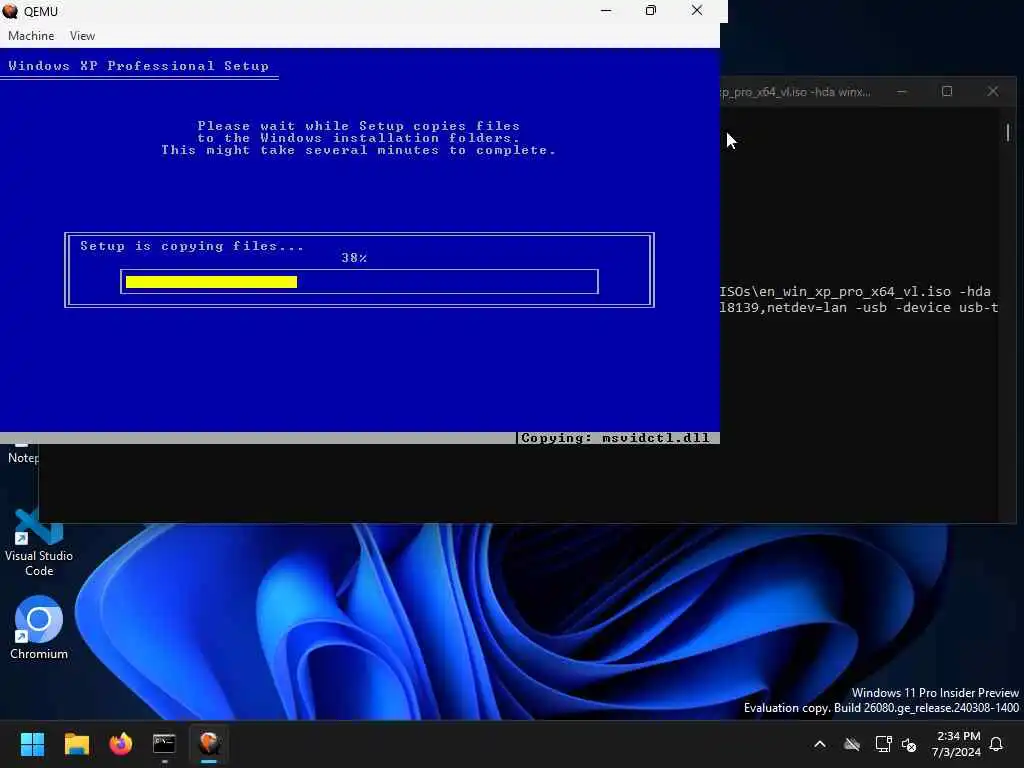Click the terminal window title text
The height and width of the screenshot is (768, 1024).
click(x=795, y=92)
